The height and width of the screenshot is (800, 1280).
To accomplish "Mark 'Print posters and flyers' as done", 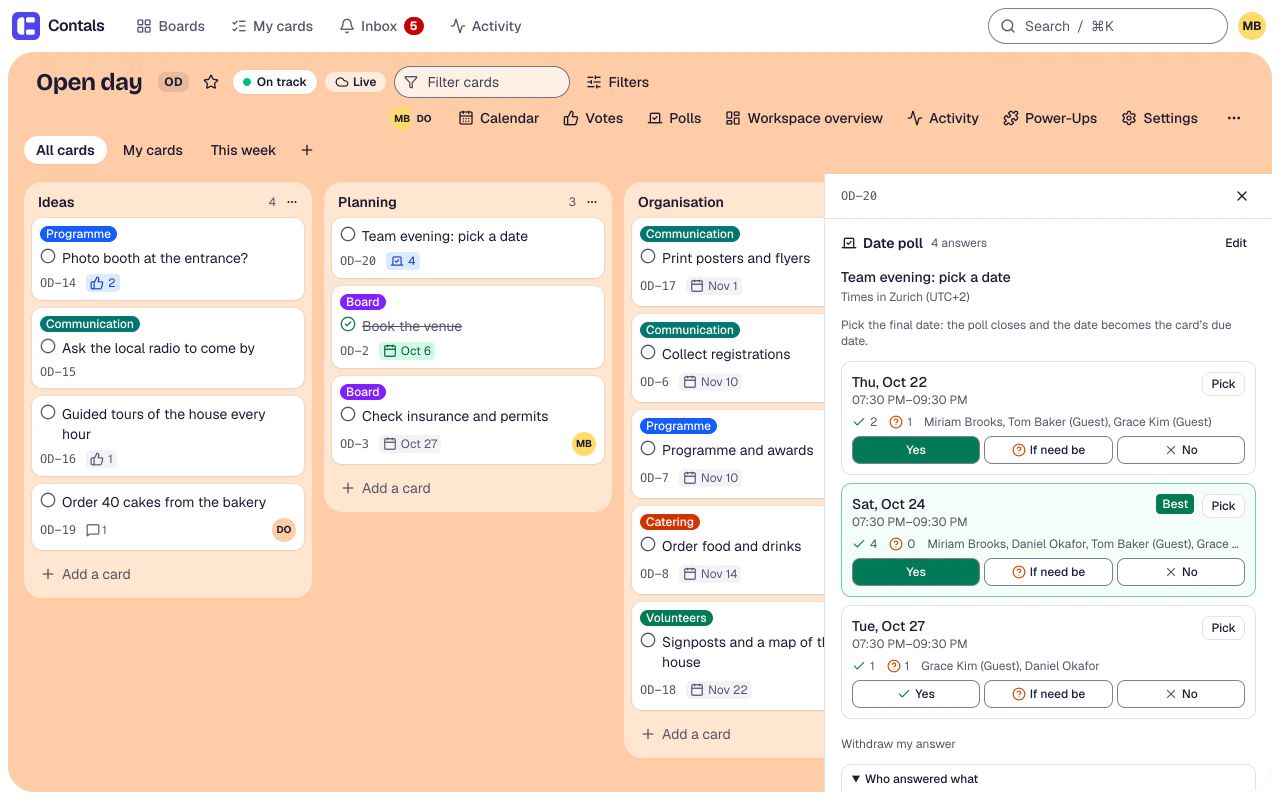I will click(648, 257).
